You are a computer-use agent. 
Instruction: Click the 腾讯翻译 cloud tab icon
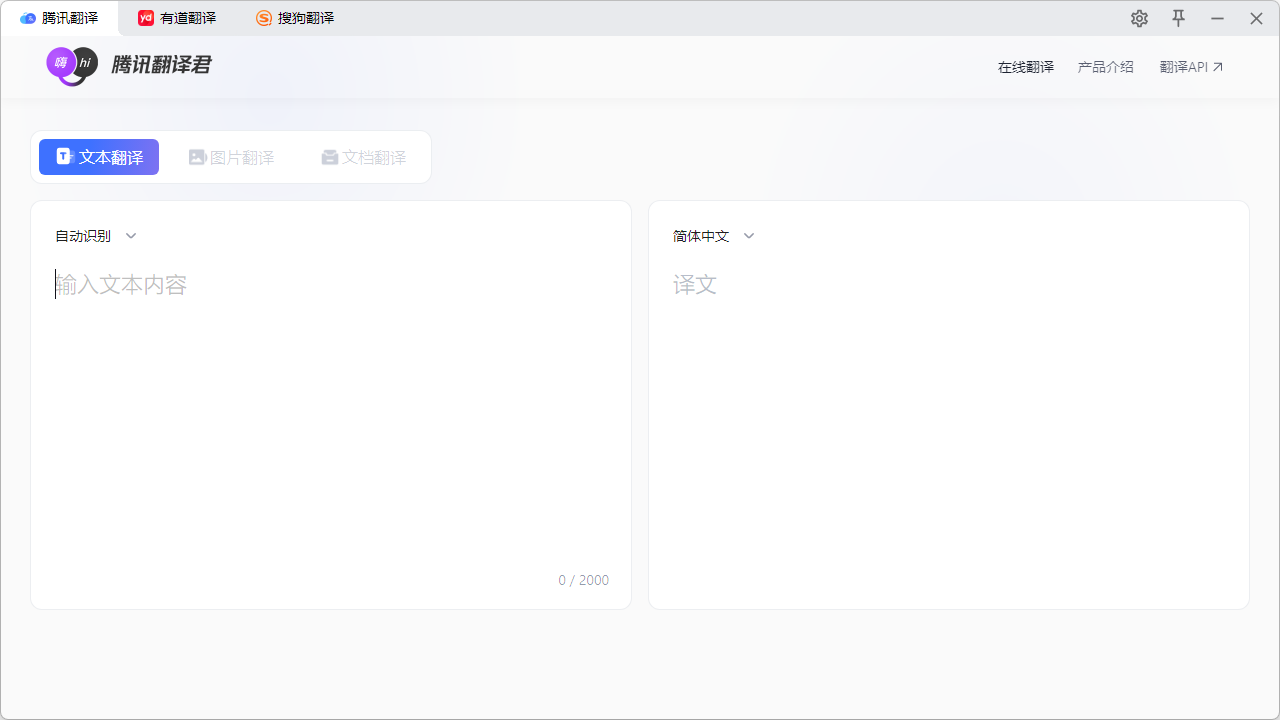point(28,18)
